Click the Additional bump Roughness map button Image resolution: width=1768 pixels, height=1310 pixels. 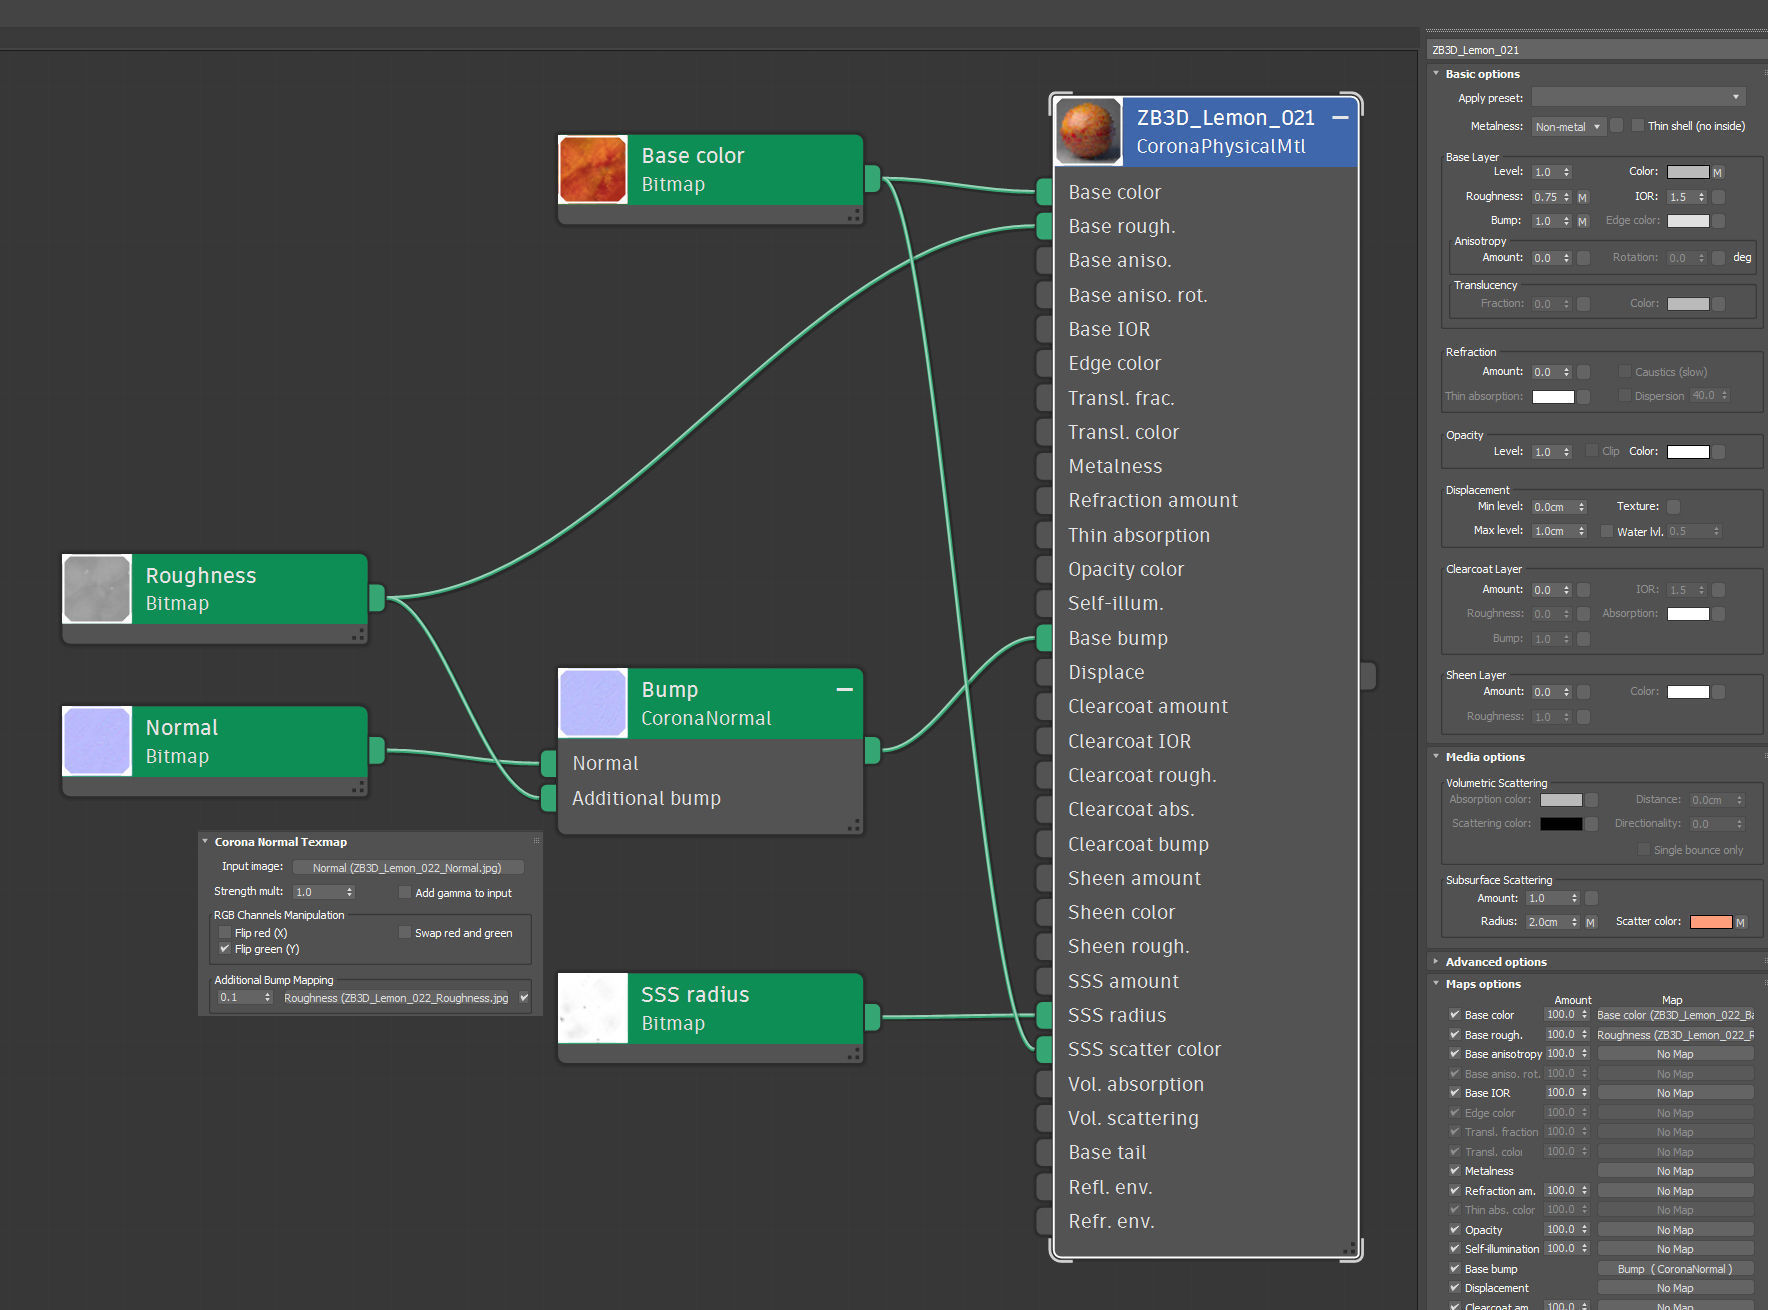(396, 997)
